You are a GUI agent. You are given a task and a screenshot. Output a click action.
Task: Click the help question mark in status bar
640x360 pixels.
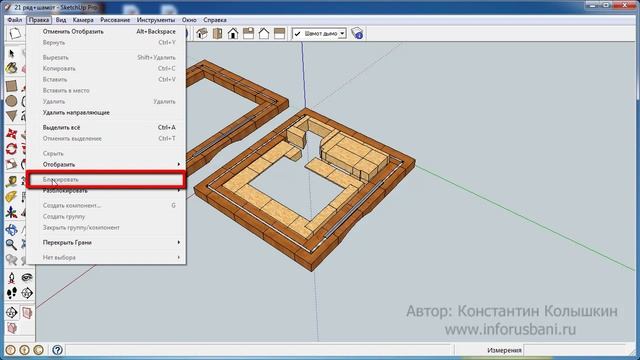(58, 350)
